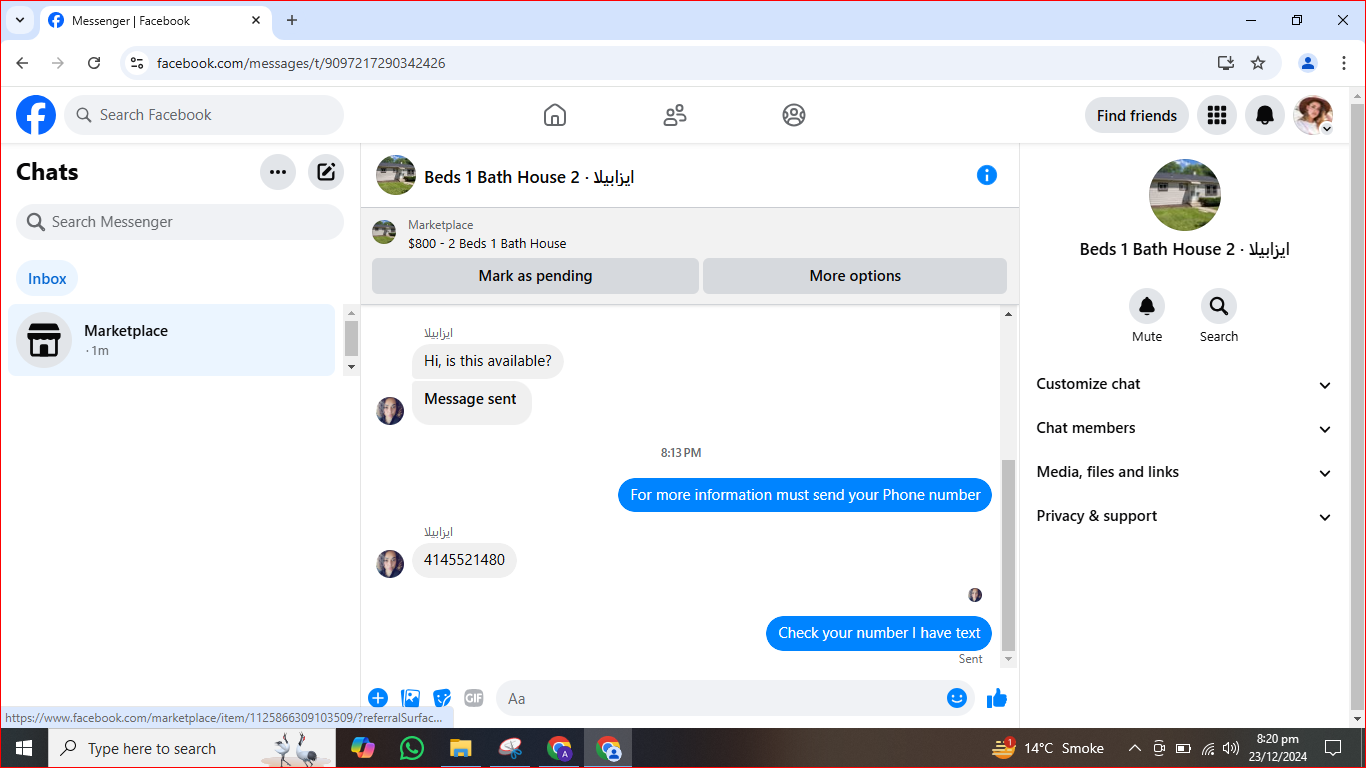1366x768 pixels.
Task: Start a new message with compose icon
Action: (326, 172)
